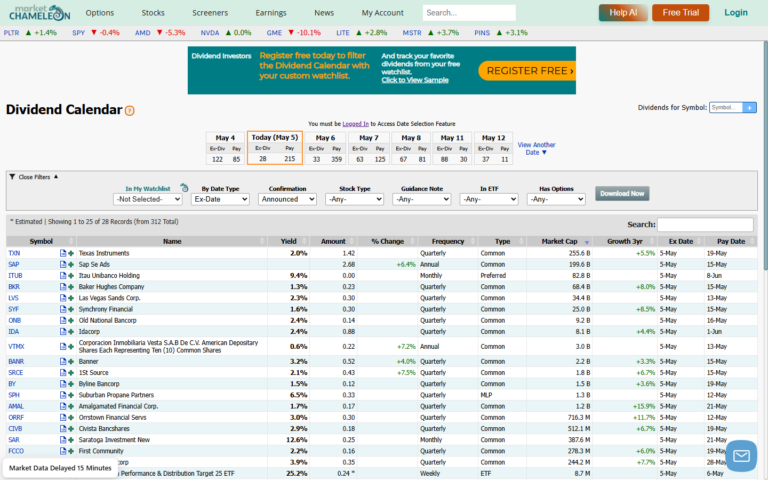The width and height of the screenshot is (768, 480).
Task: Focus the table Search input
Action: (705, 224)
